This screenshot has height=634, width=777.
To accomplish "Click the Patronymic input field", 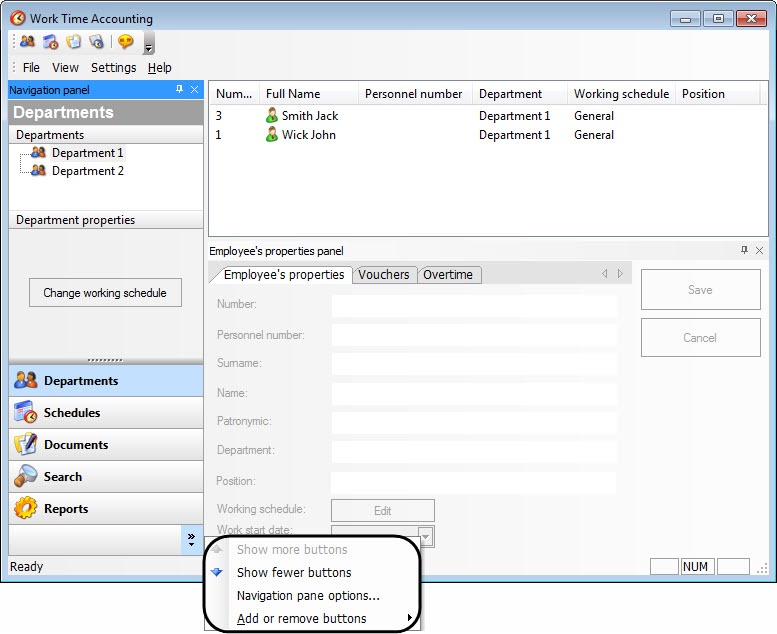I will click(x=474, y=422).
